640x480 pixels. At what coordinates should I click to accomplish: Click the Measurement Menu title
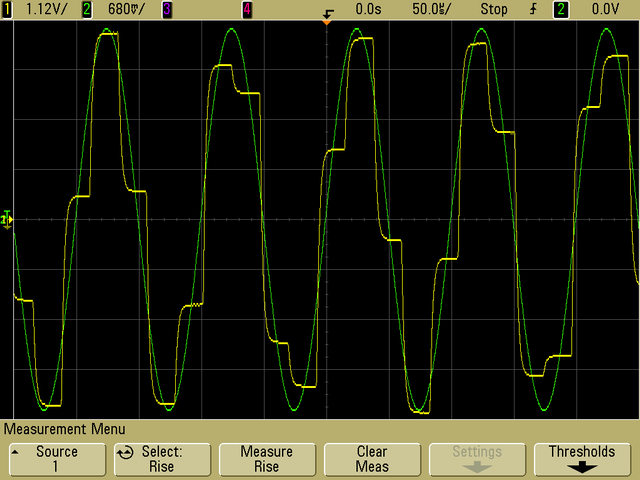click(64, 429)
